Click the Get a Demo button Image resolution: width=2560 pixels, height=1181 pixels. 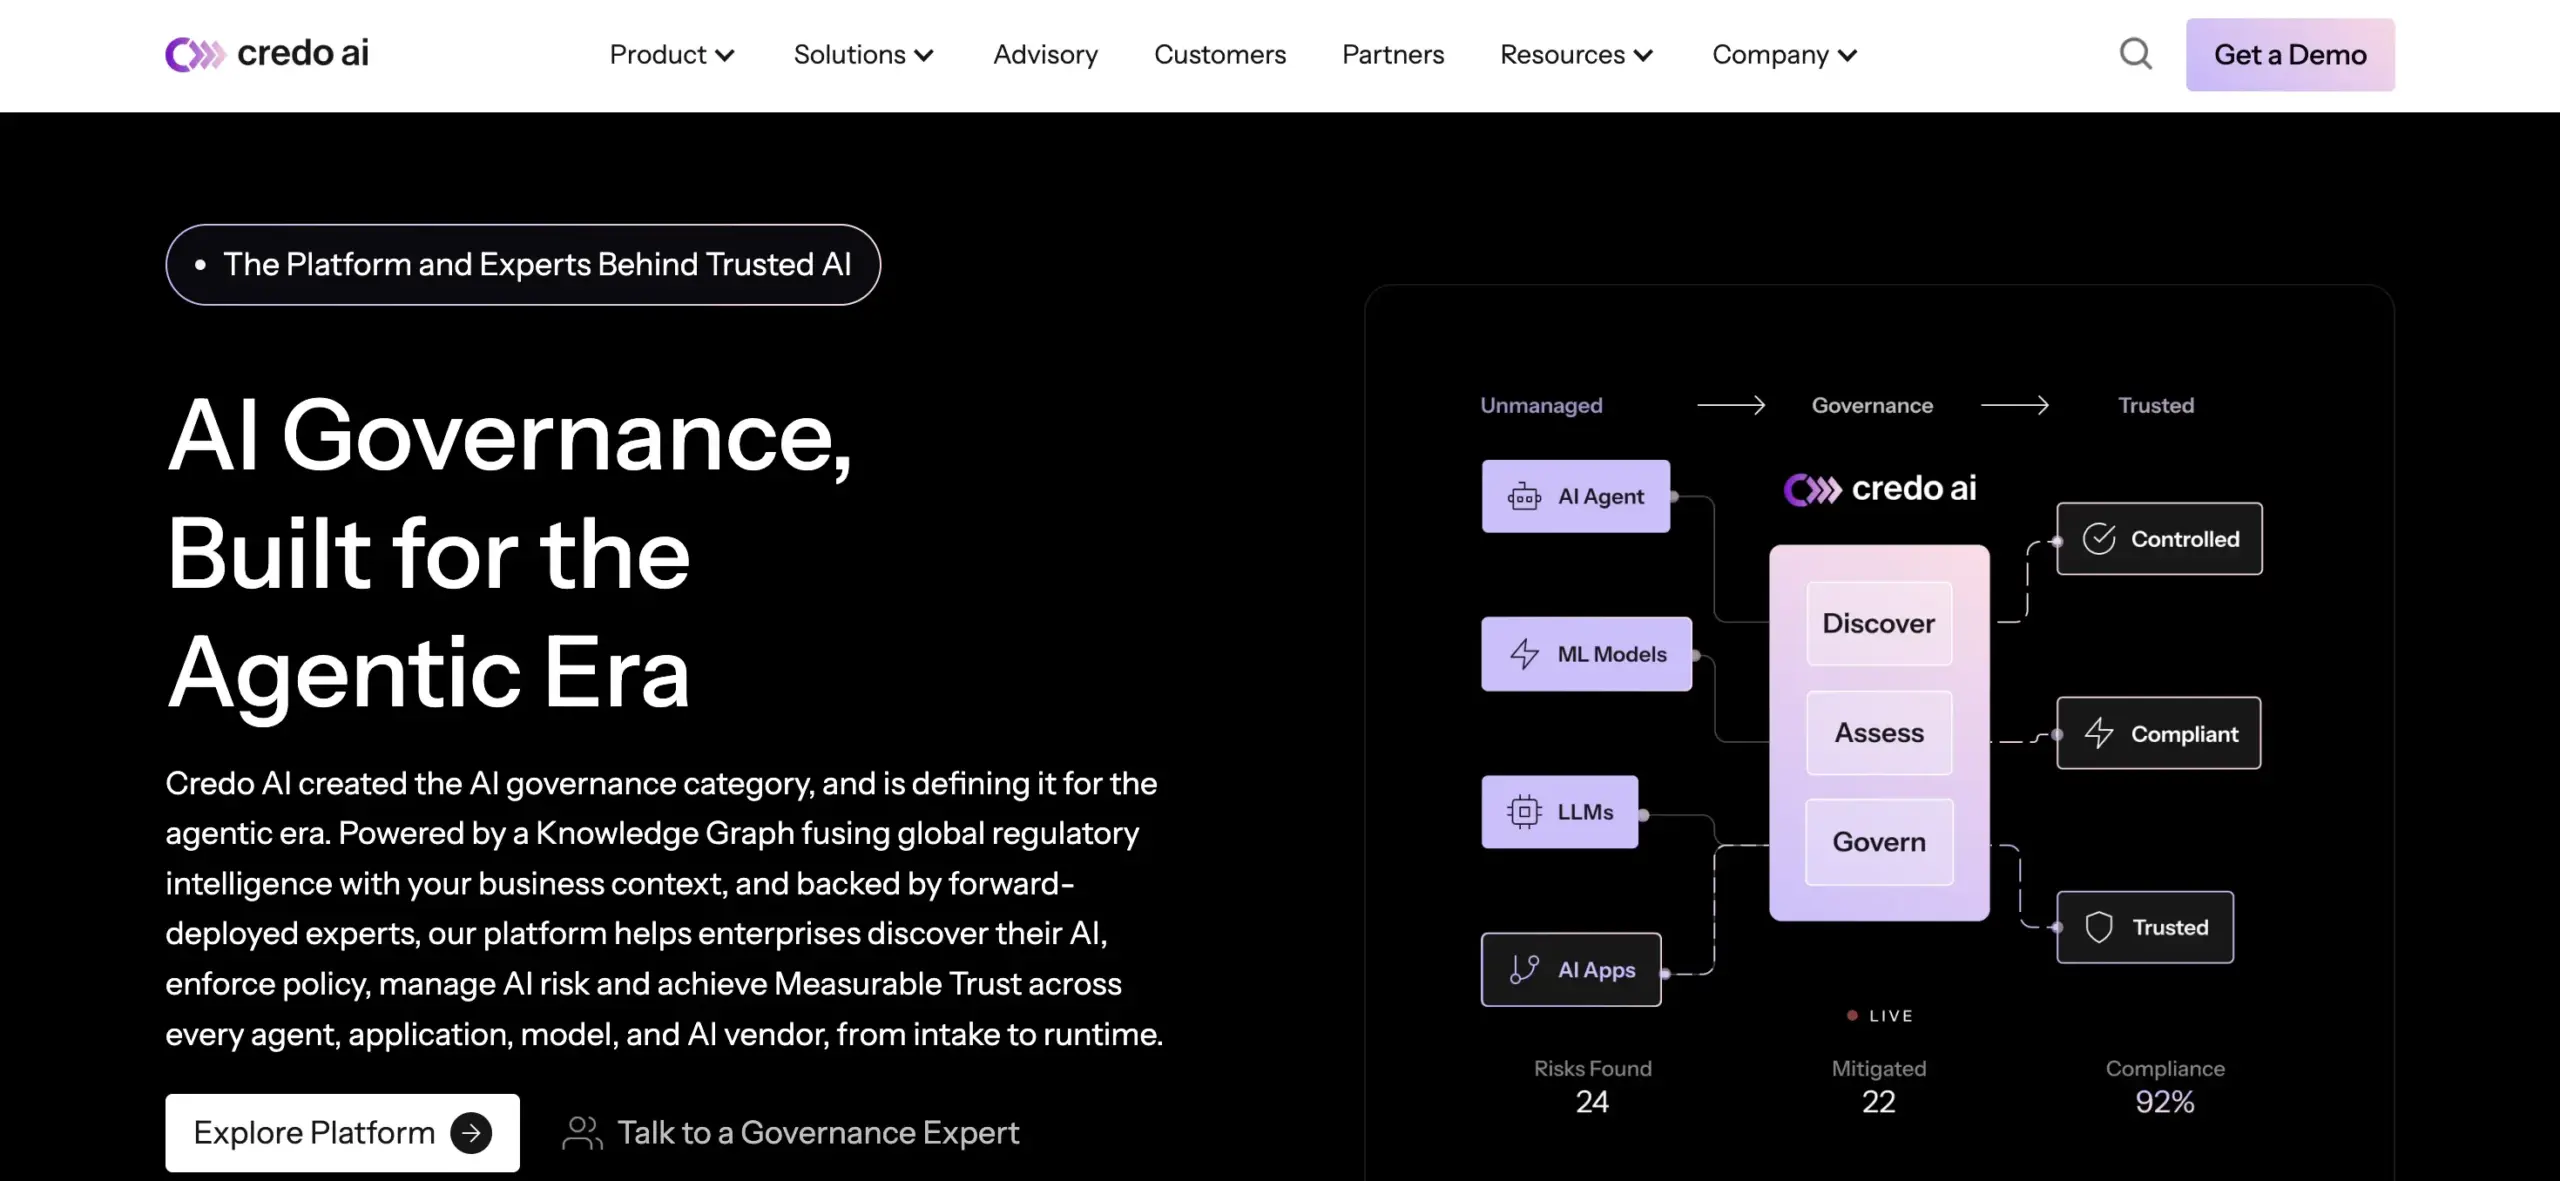[2290, 55]
